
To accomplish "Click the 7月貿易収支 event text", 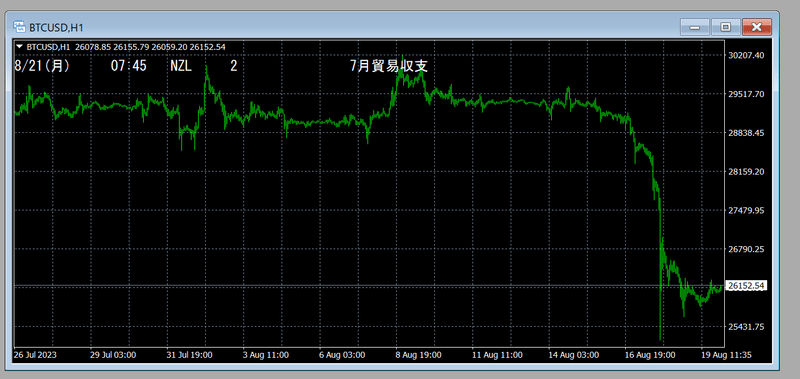I will coord(389,66).
